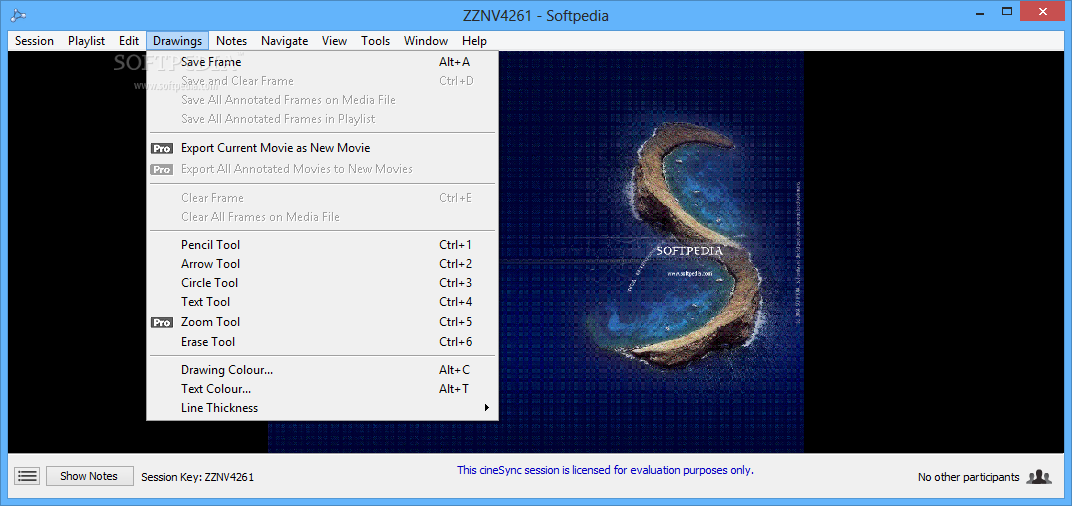Open the Playlist menu
The image size is (1072, 506).
coord(86,41)
